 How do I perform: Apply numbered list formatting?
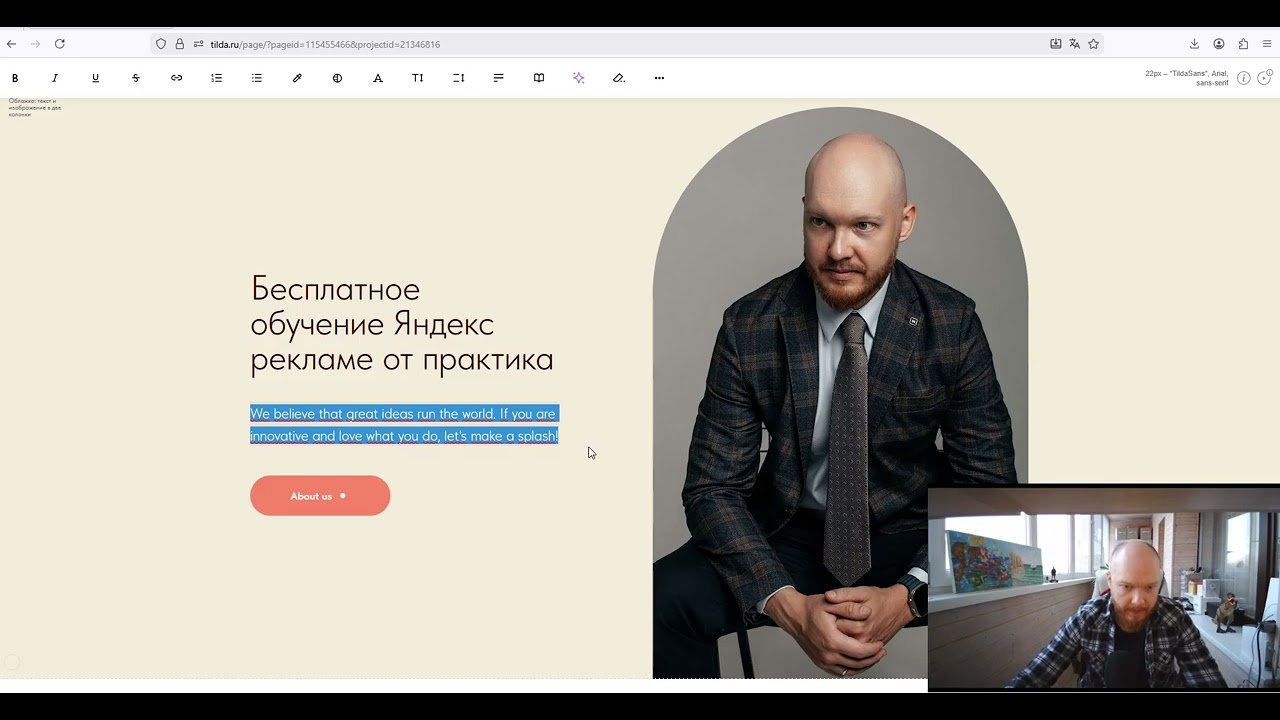pos(216,78)
